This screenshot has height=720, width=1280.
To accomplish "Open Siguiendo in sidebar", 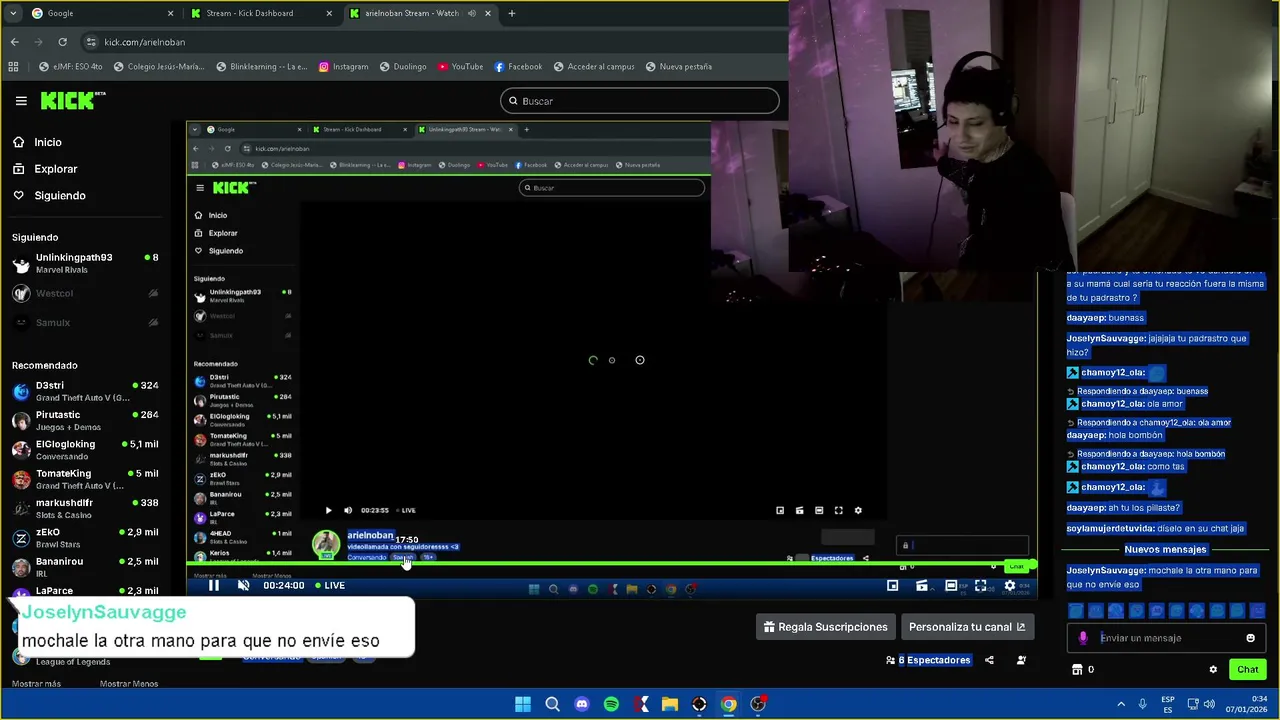I will tap(49, 195).
